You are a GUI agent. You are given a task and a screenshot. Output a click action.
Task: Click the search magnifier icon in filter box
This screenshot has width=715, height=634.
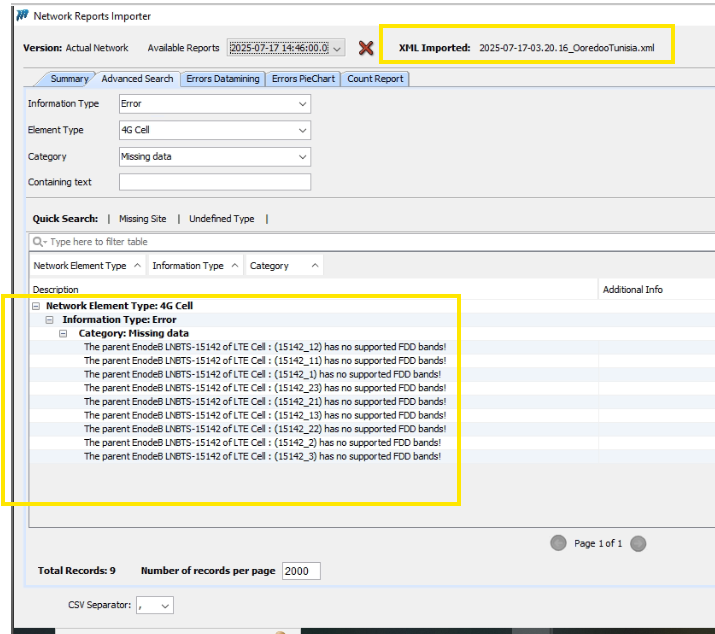[x=39, y=242]
